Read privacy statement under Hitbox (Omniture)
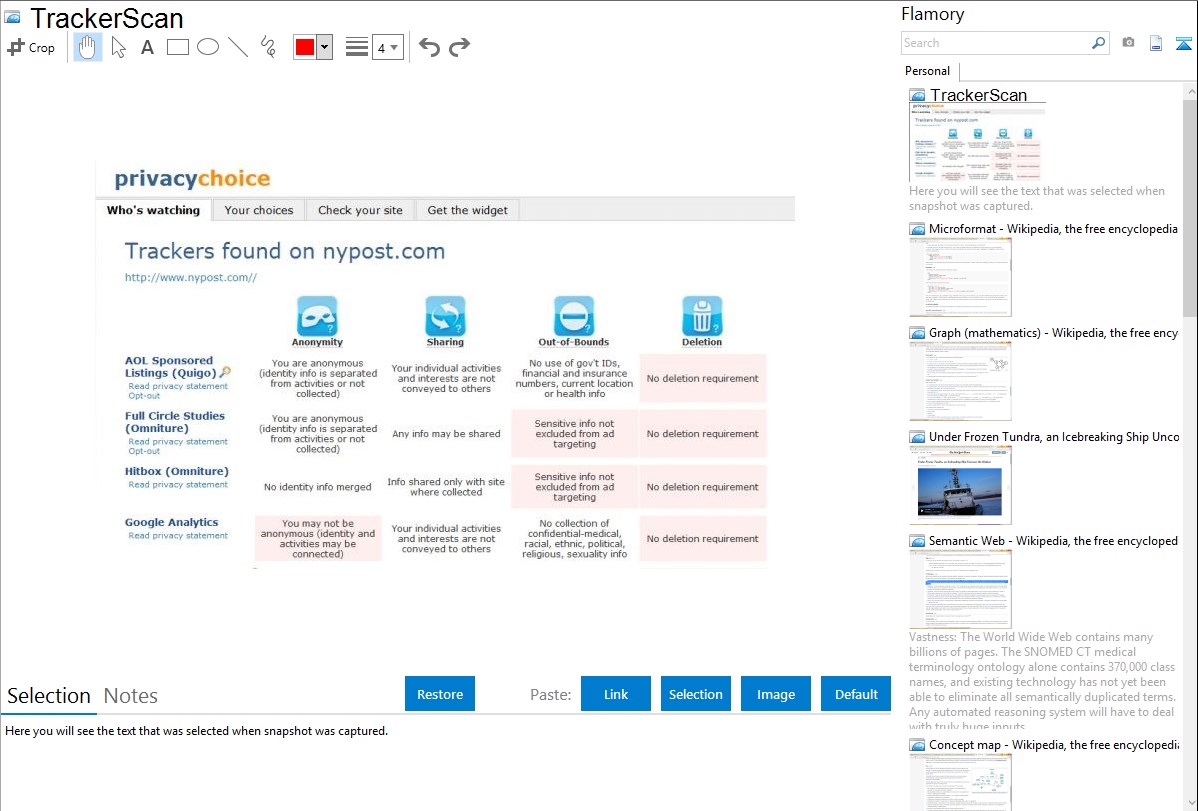This screenshot has width=1198, height=811. point(178,485)
